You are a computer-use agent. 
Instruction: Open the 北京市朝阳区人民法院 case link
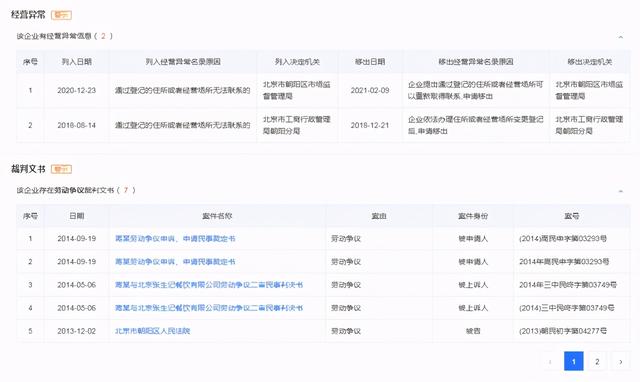(x=152, y=331)
